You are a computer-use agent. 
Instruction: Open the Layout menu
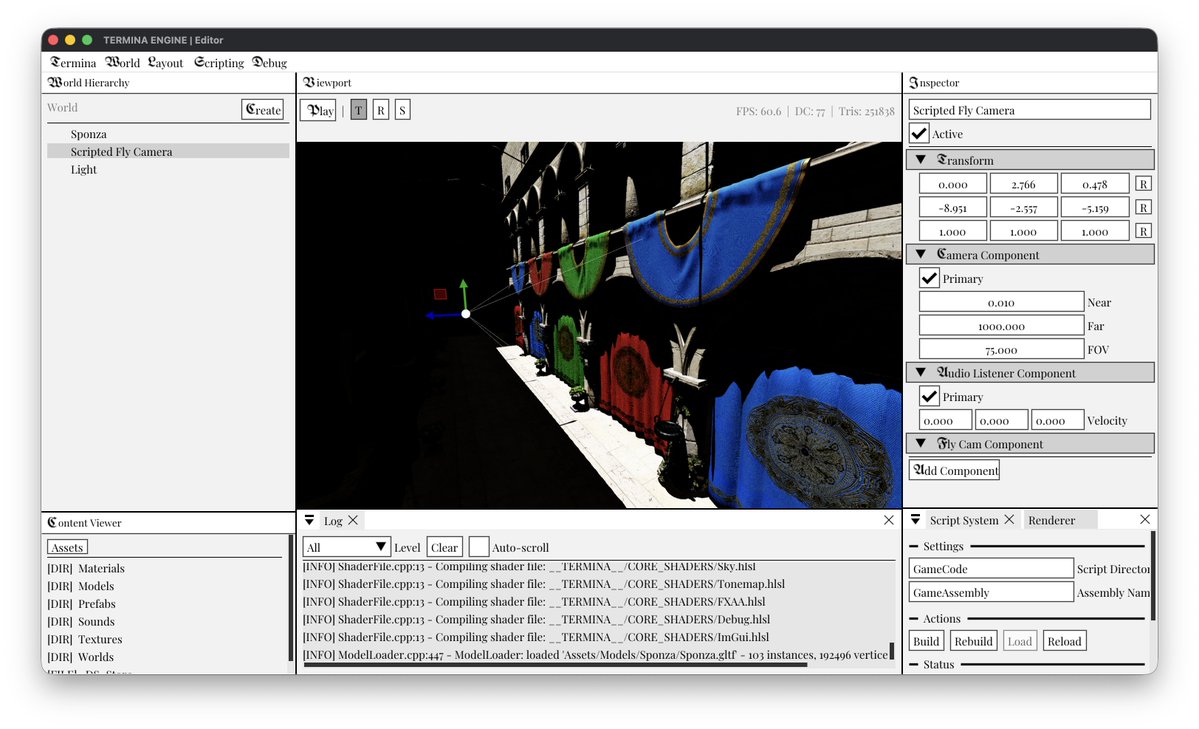165,63
